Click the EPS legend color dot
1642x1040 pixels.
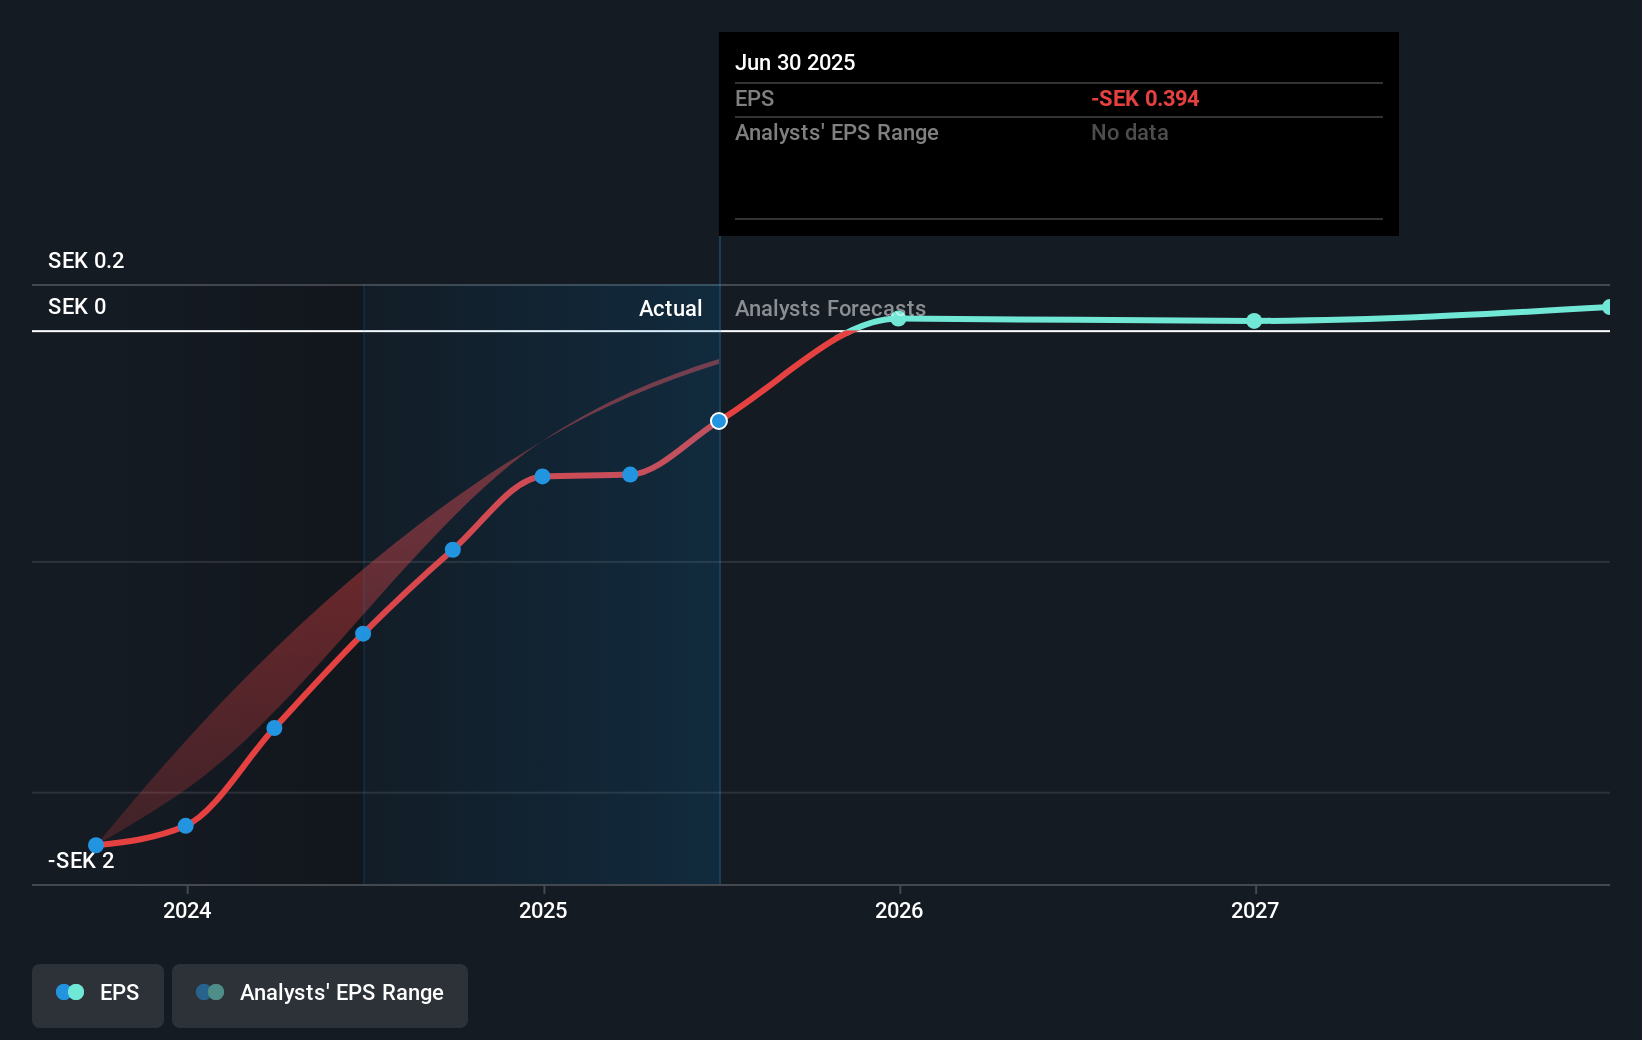tap(68, 991)
